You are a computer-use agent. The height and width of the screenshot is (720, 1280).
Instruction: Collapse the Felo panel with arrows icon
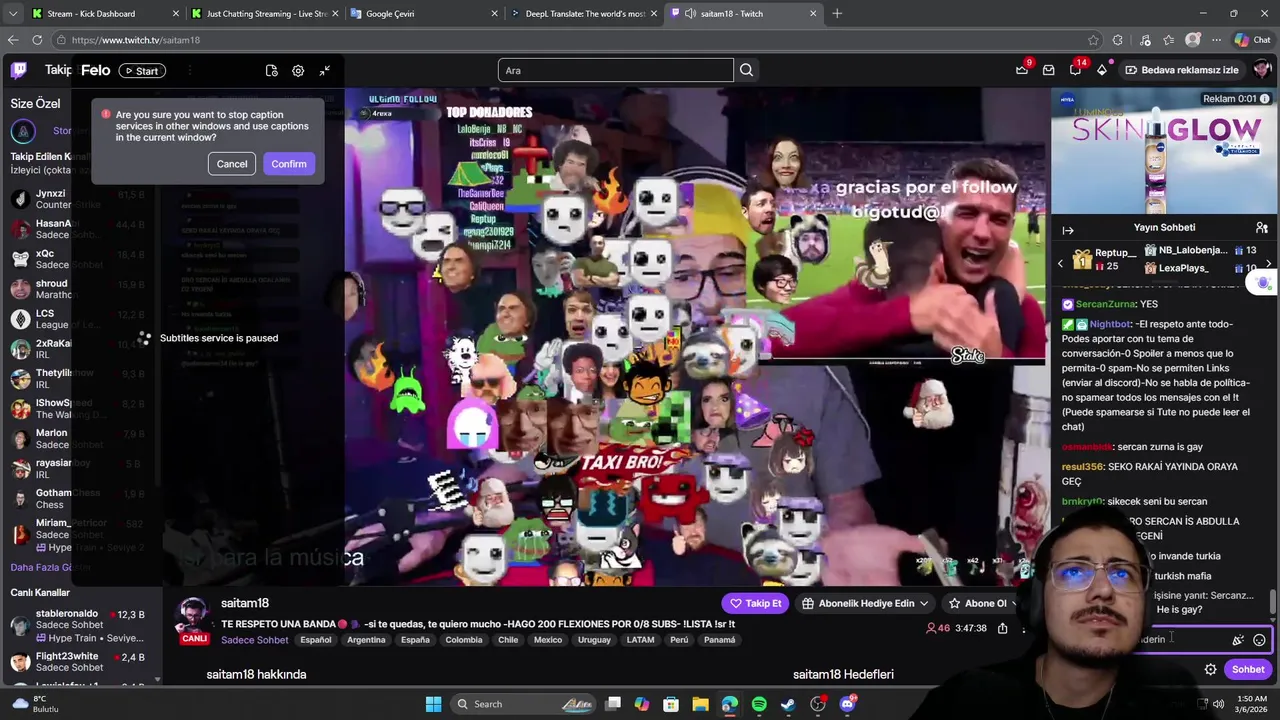click(325, 71)
